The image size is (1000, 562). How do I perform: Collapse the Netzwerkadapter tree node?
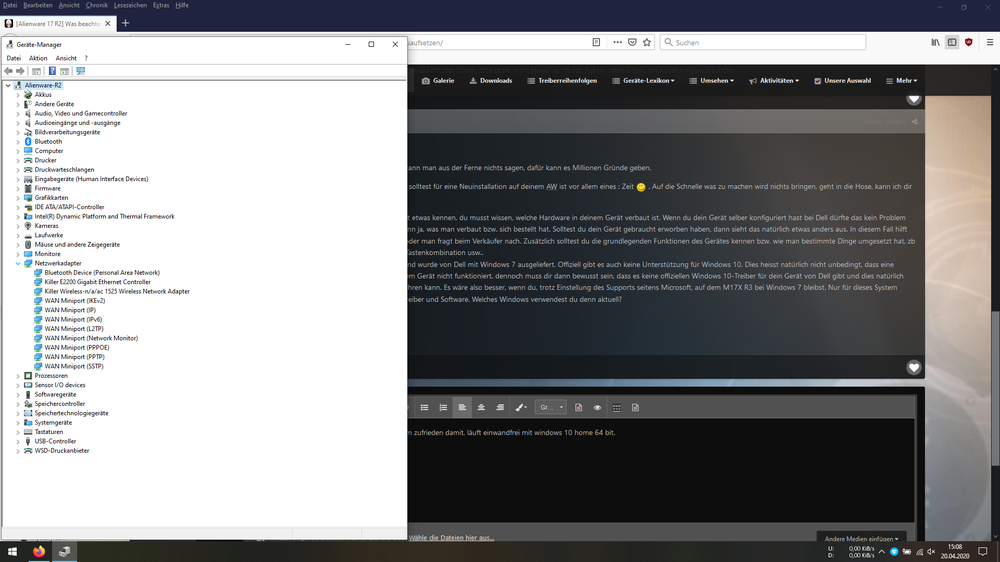pyautogui.click(x=18, y=263)
